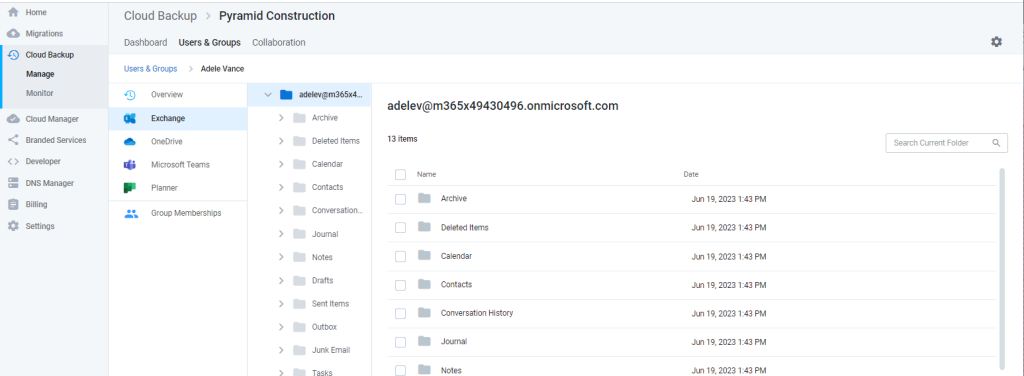Tick the checkbox for the Archive row
Screen dimensions: 1024x376
(400, 199)
